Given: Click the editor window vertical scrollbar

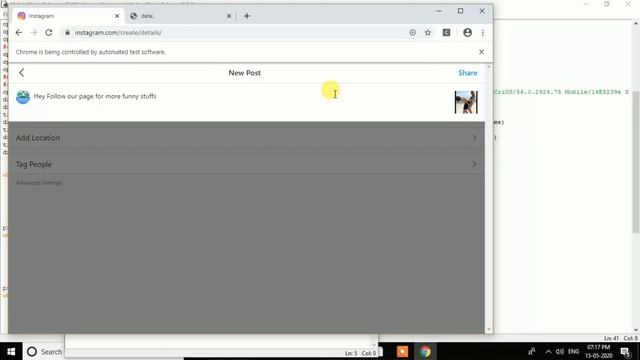Looking at the screenshot, I should point(636,162).
